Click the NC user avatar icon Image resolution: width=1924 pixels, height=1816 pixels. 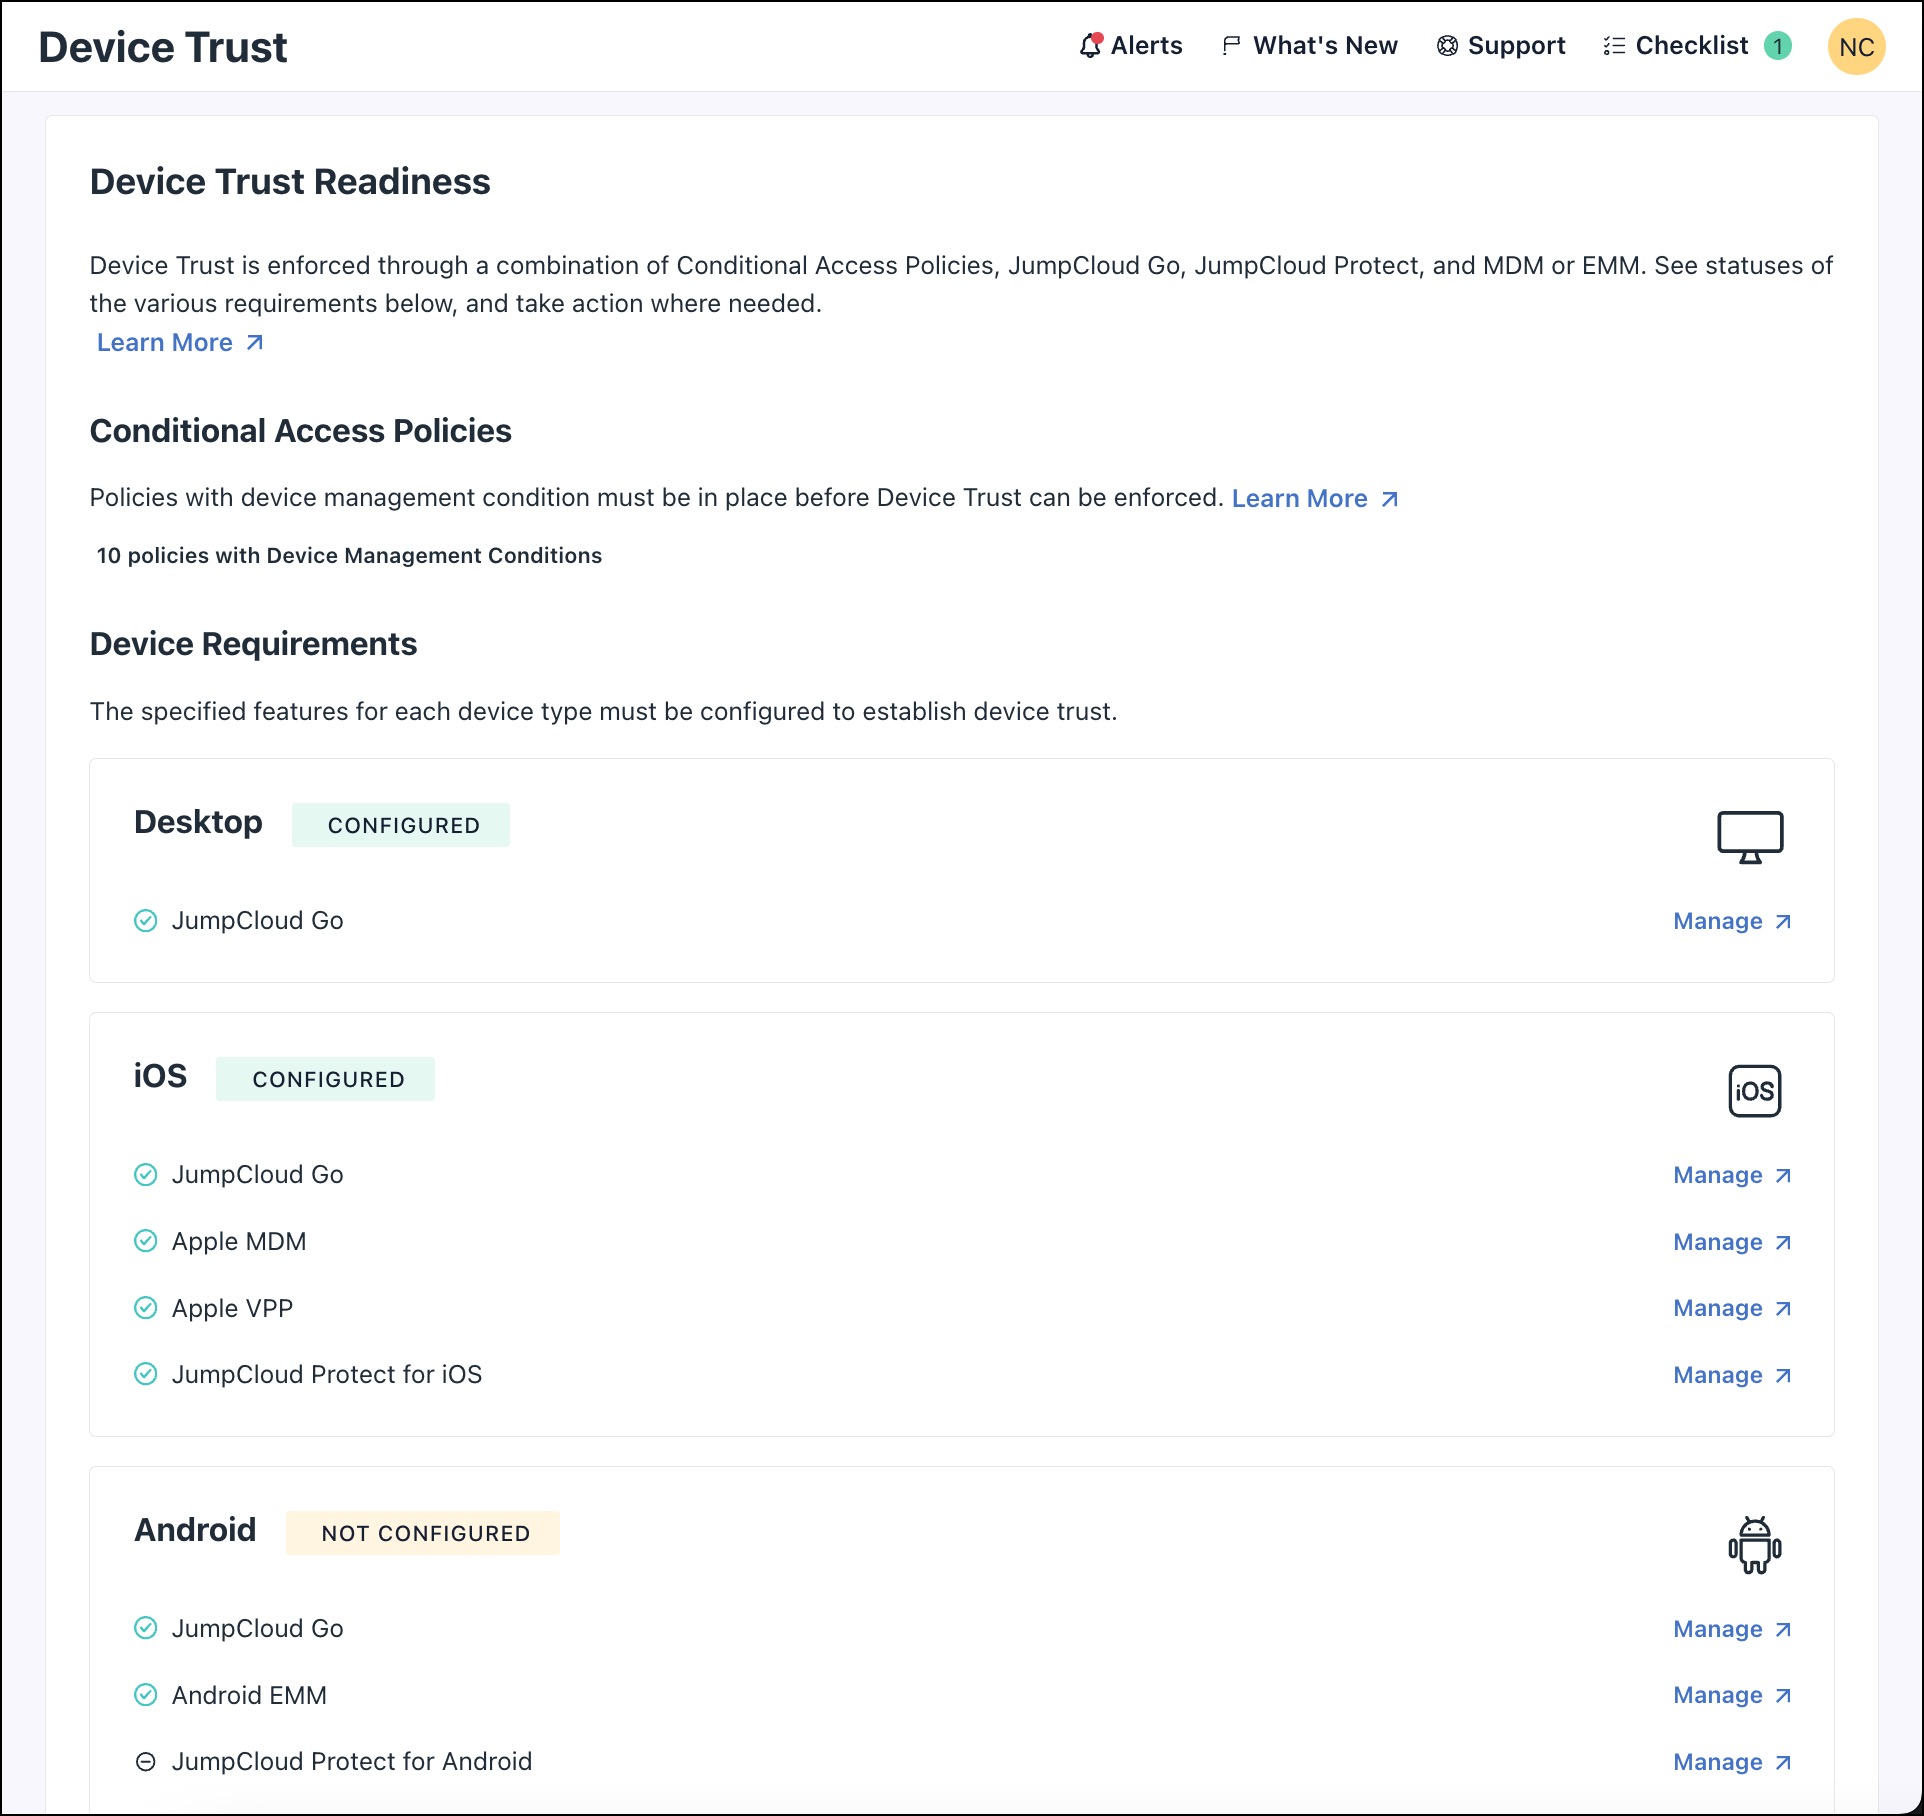pos(1857,46)
